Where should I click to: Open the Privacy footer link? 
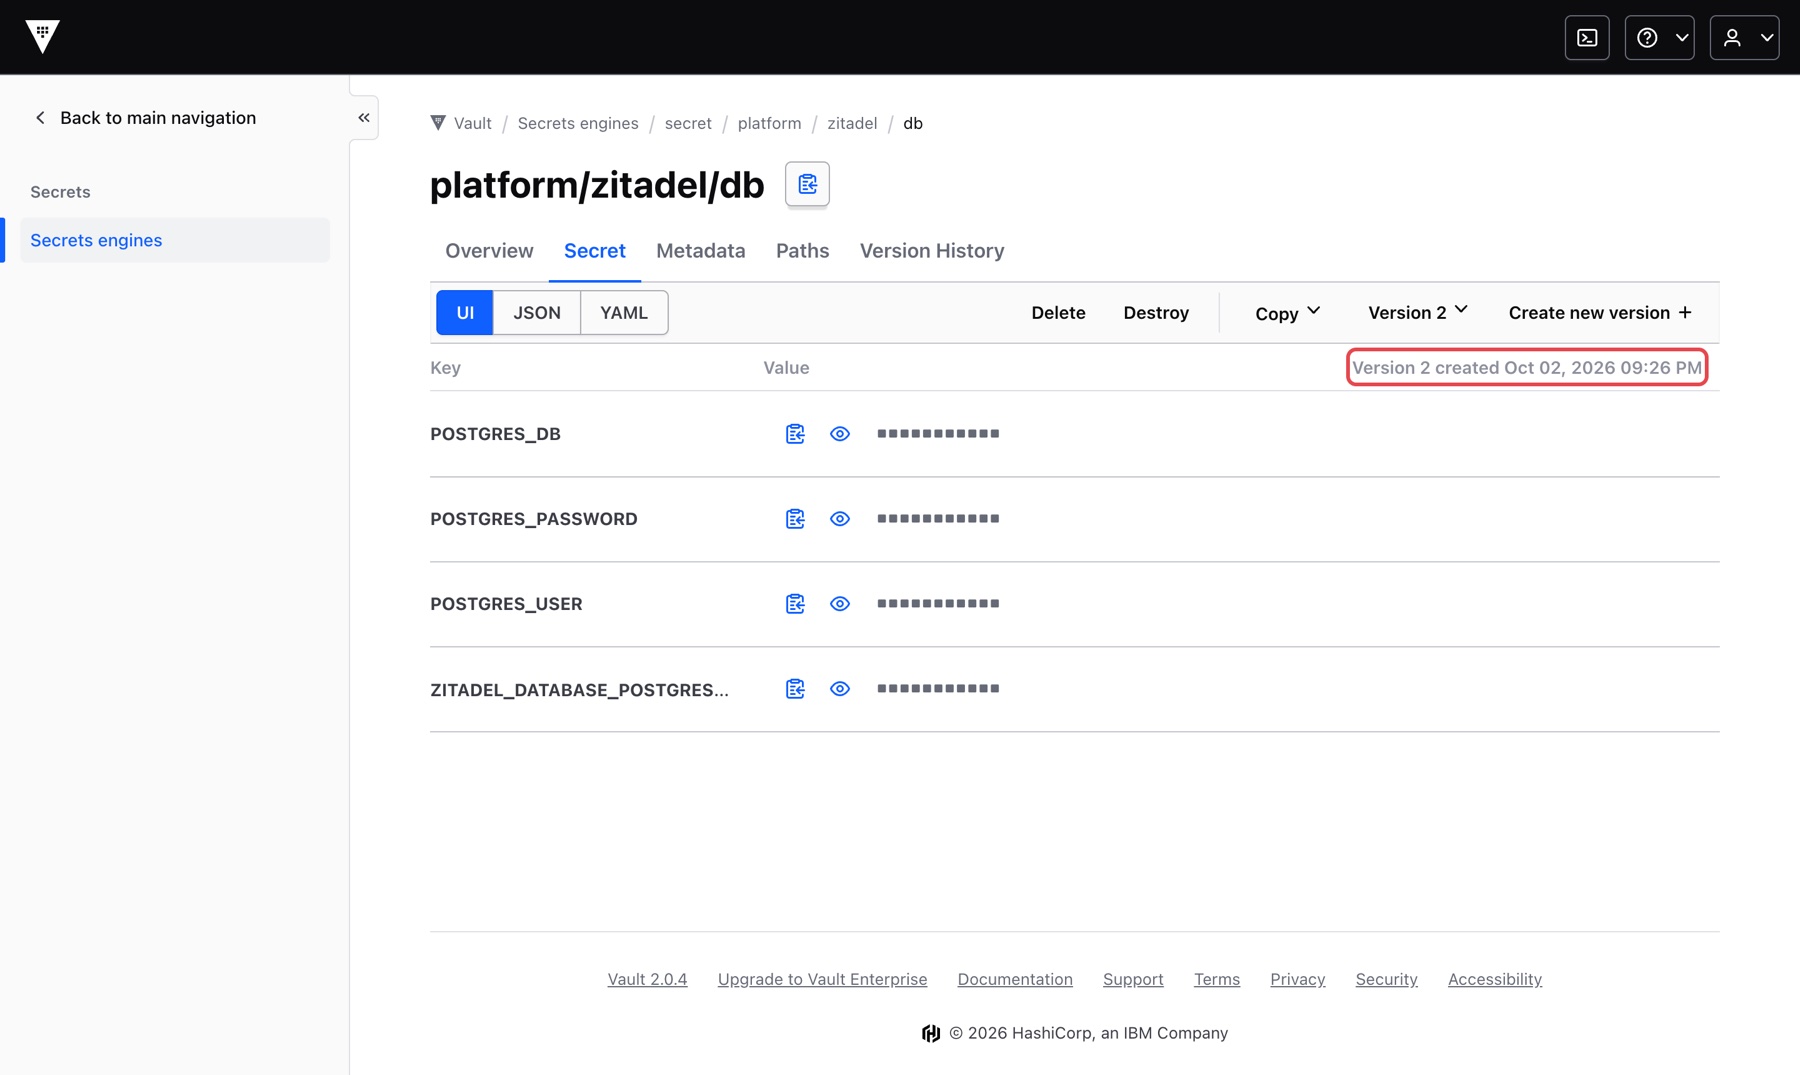[1298, 979]
